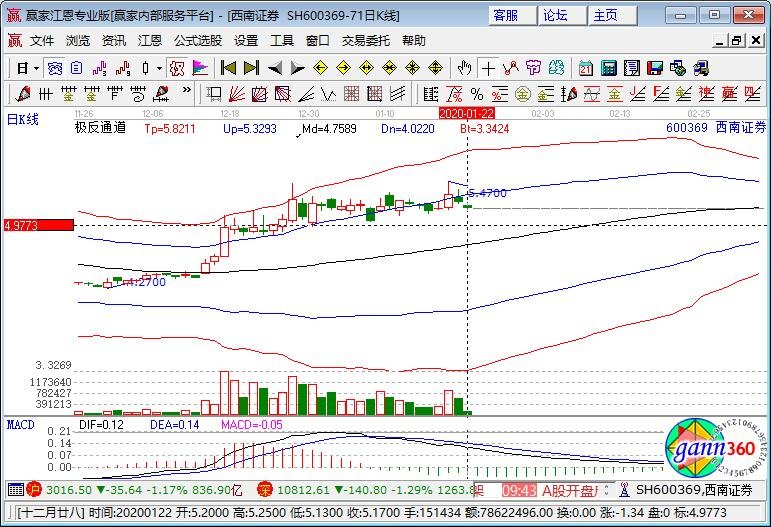Select the gold coin 金 circle icon
771x527 pixels.
coord(523,93)
